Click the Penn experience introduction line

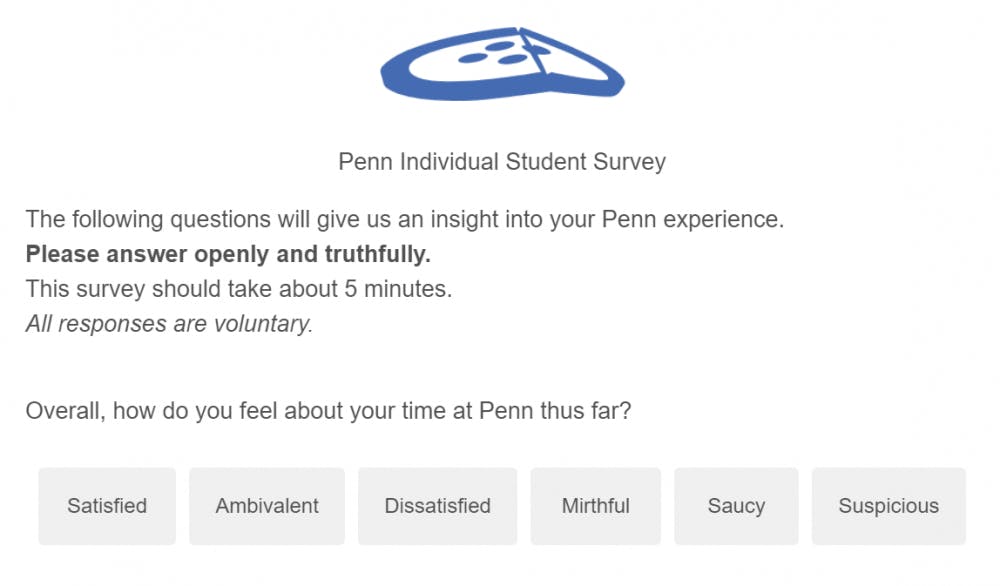click(x=405, y=219)
